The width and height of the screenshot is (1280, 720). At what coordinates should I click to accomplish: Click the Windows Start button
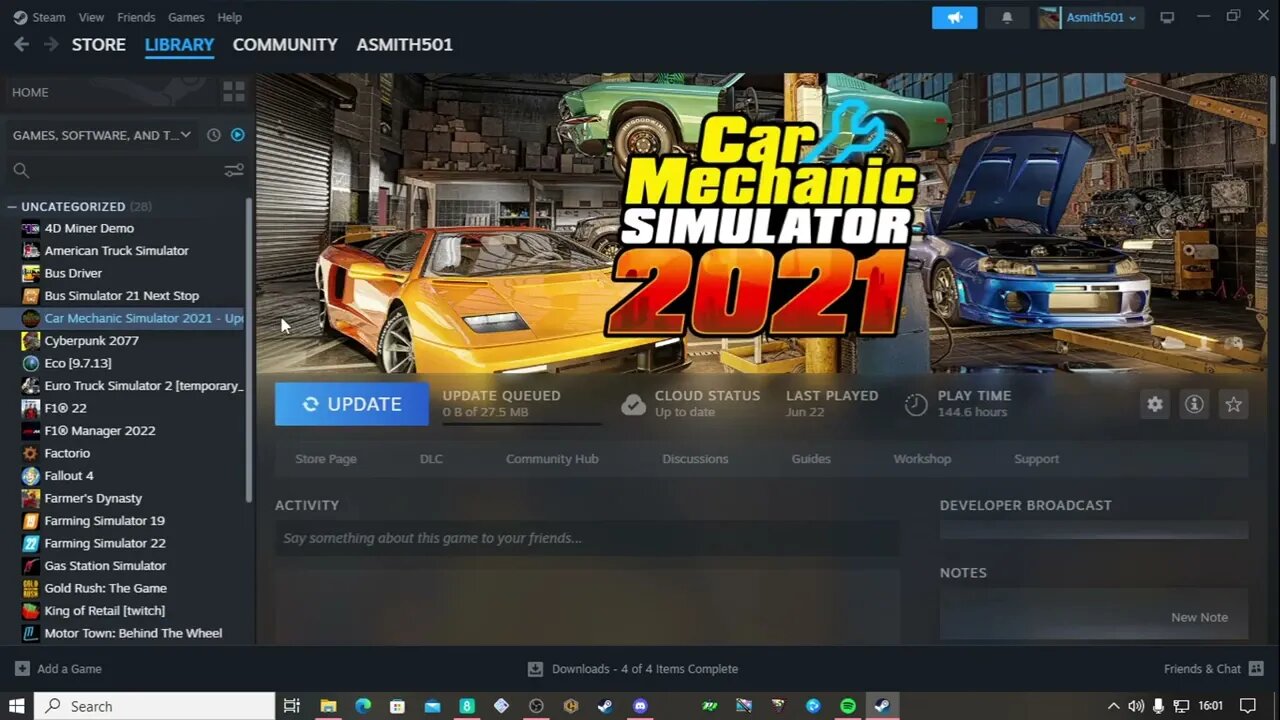point(17,706)
